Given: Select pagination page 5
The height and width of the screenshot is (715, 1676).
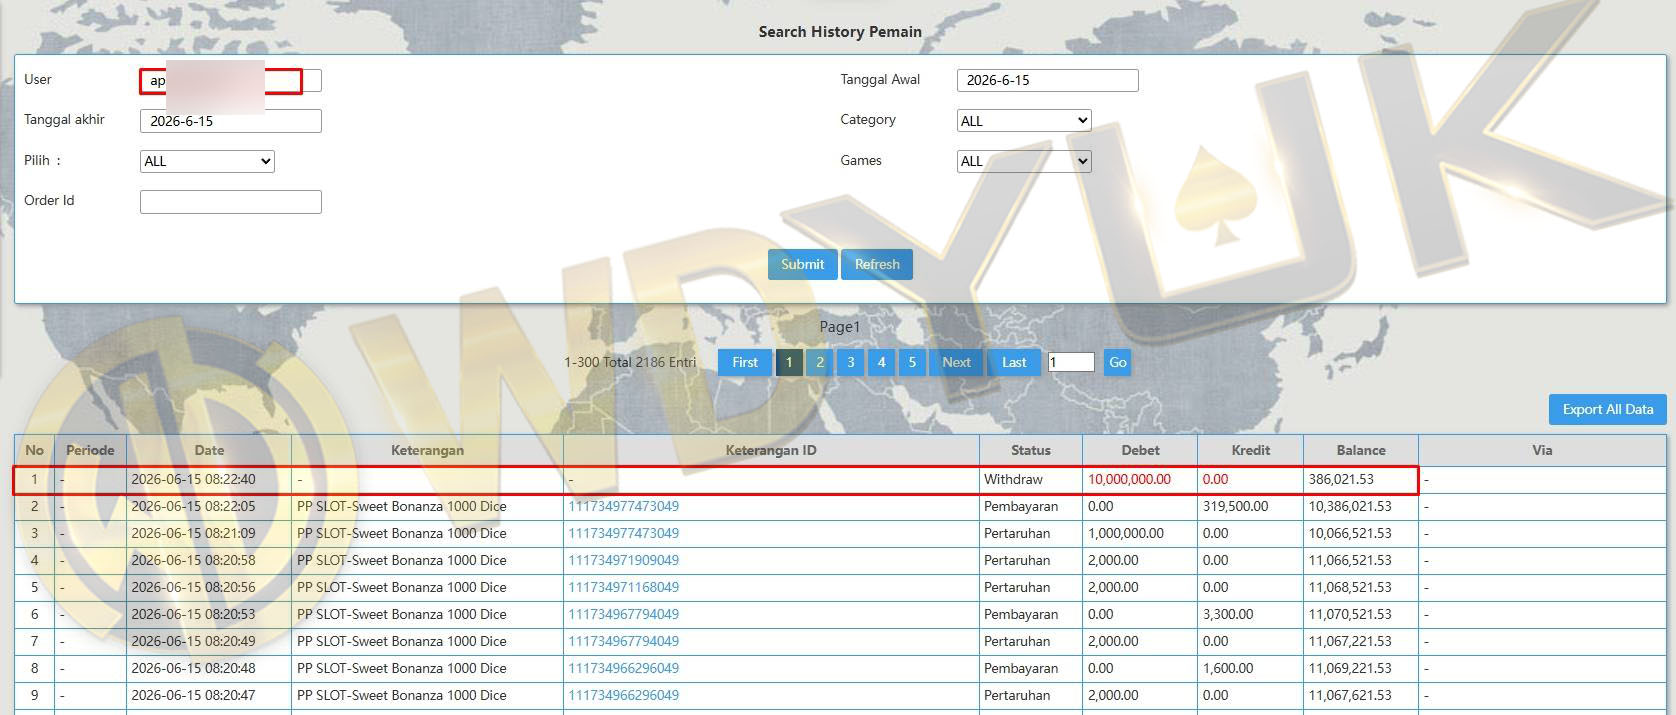Looking at the screenshot, I should (912, 362).
